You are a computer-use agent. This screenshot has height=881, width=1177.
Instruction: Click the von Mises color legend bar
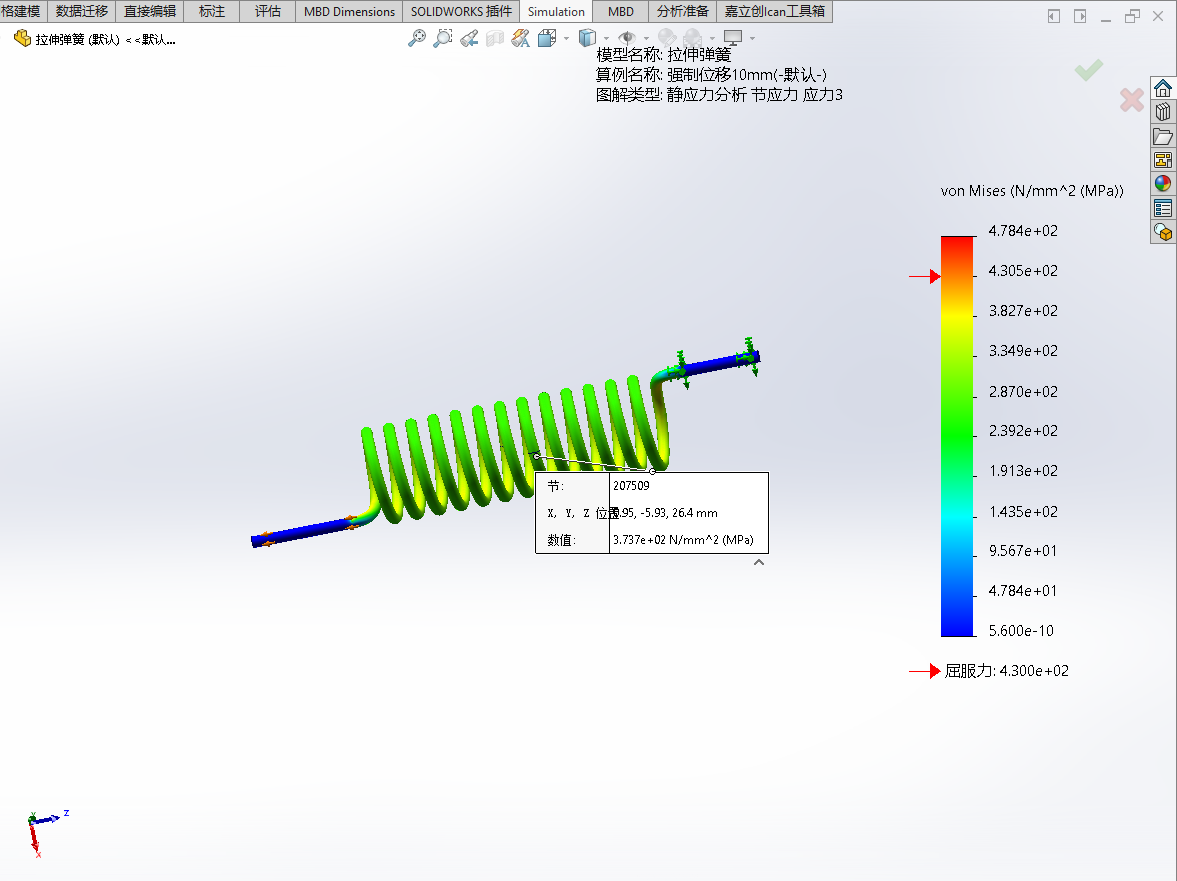point(957,435)
